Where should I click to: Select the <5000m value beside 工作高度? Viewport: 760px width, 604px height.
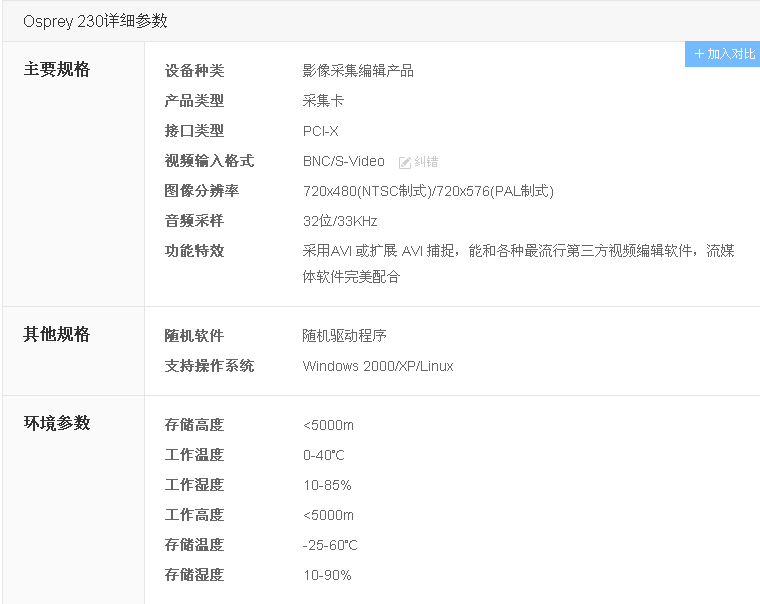328,516
